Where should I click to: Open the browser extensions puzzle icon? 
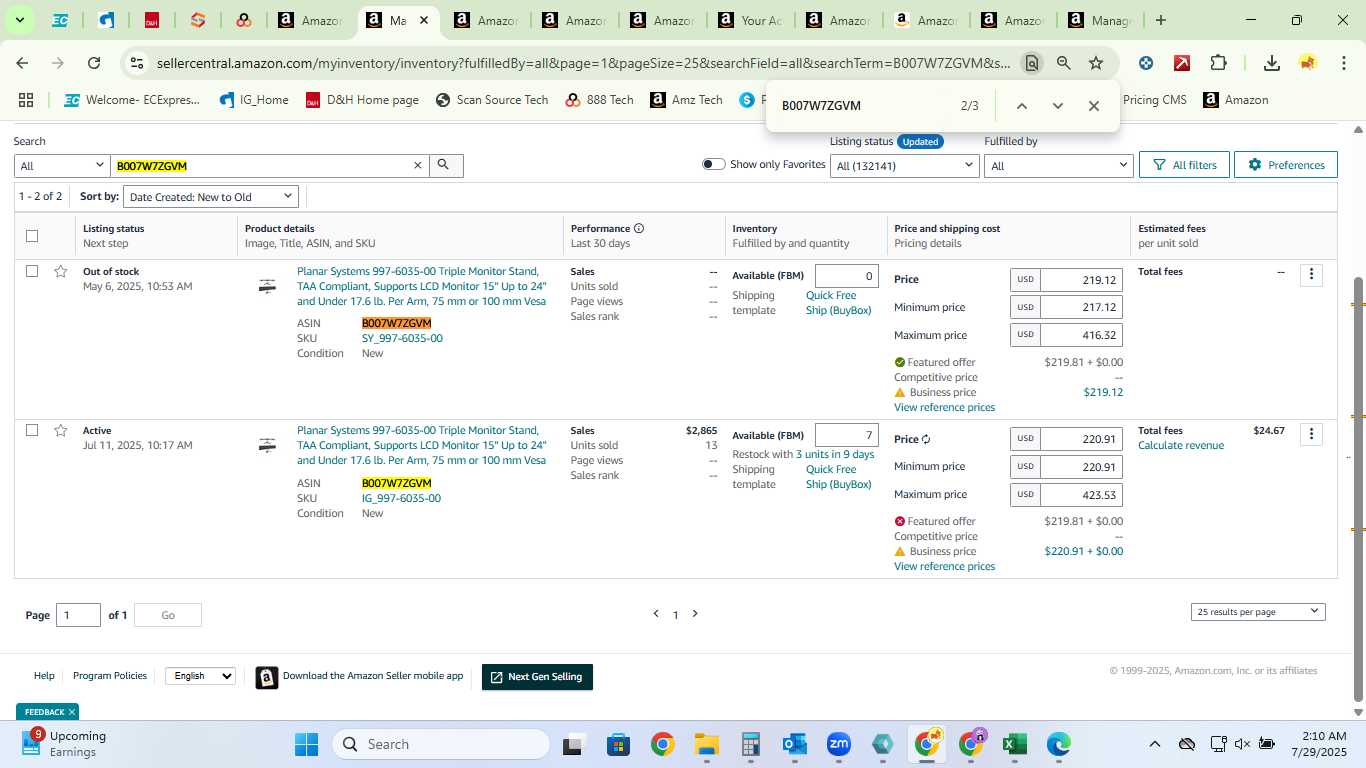[1218, 63]
